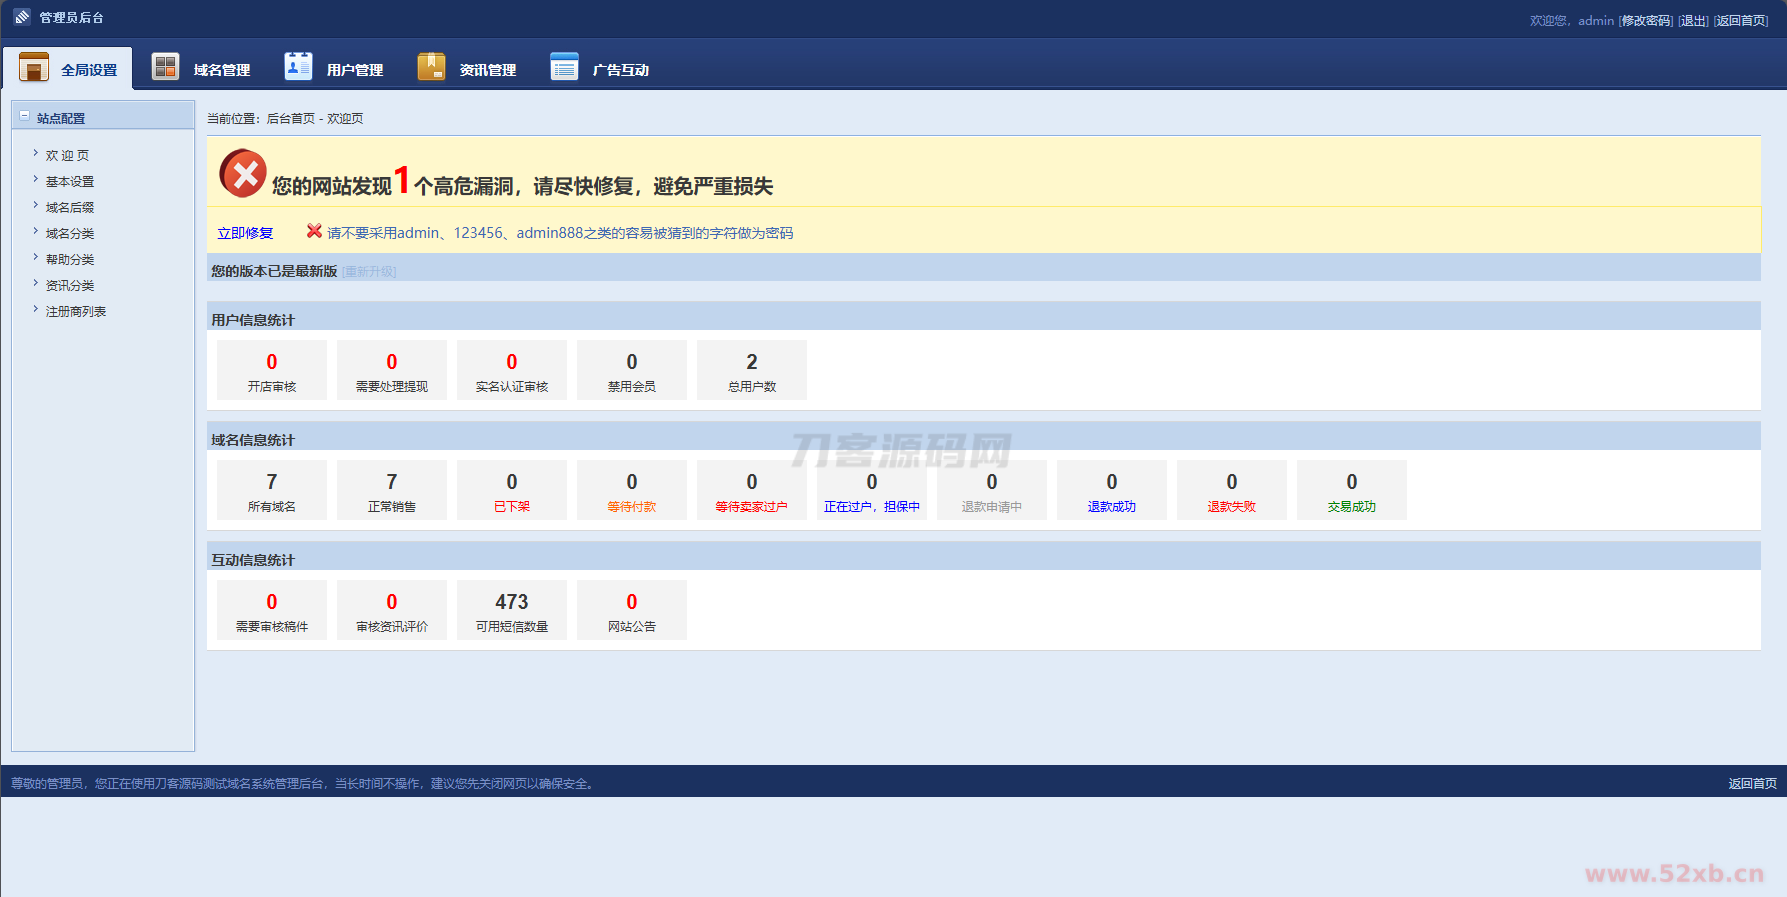
Task: Click the 域名管理 grid icon
Action: point(165,66)
